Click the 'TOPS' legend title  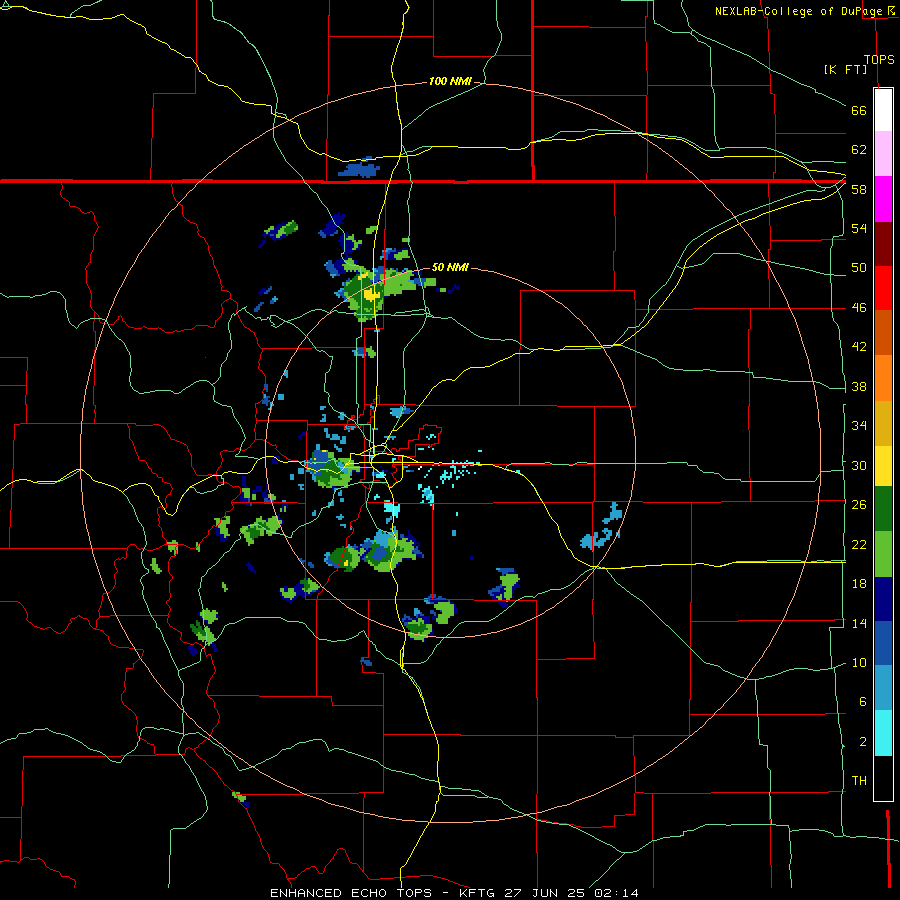(879, 60)
